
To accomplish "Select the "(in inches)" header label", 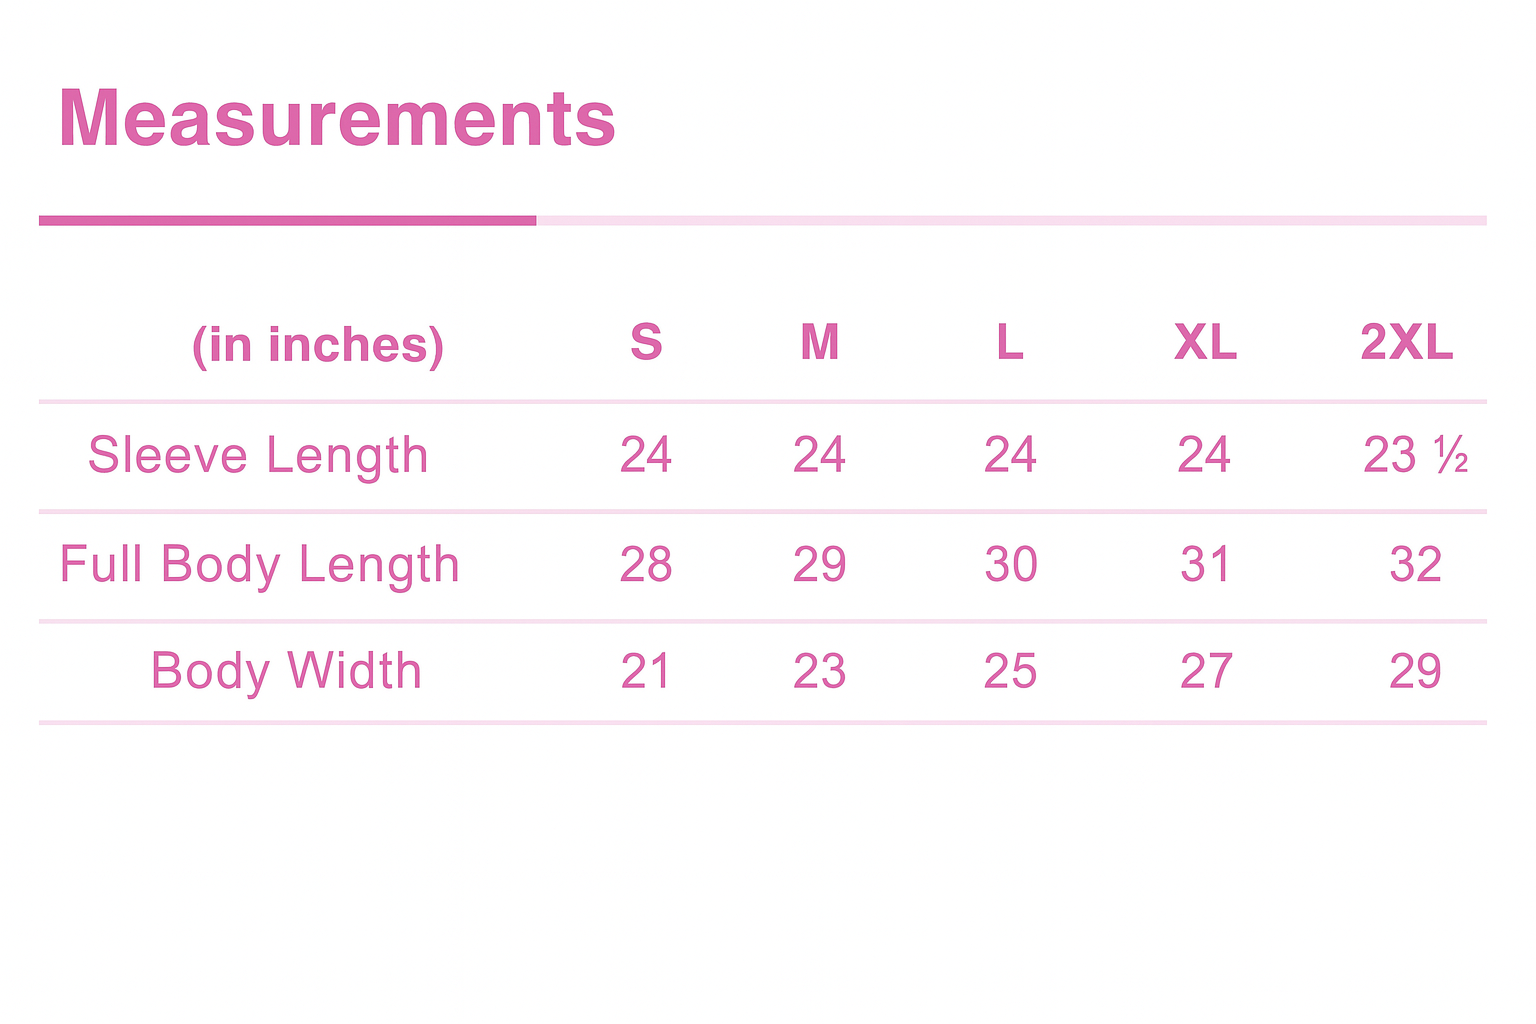I will coord(318,345).
